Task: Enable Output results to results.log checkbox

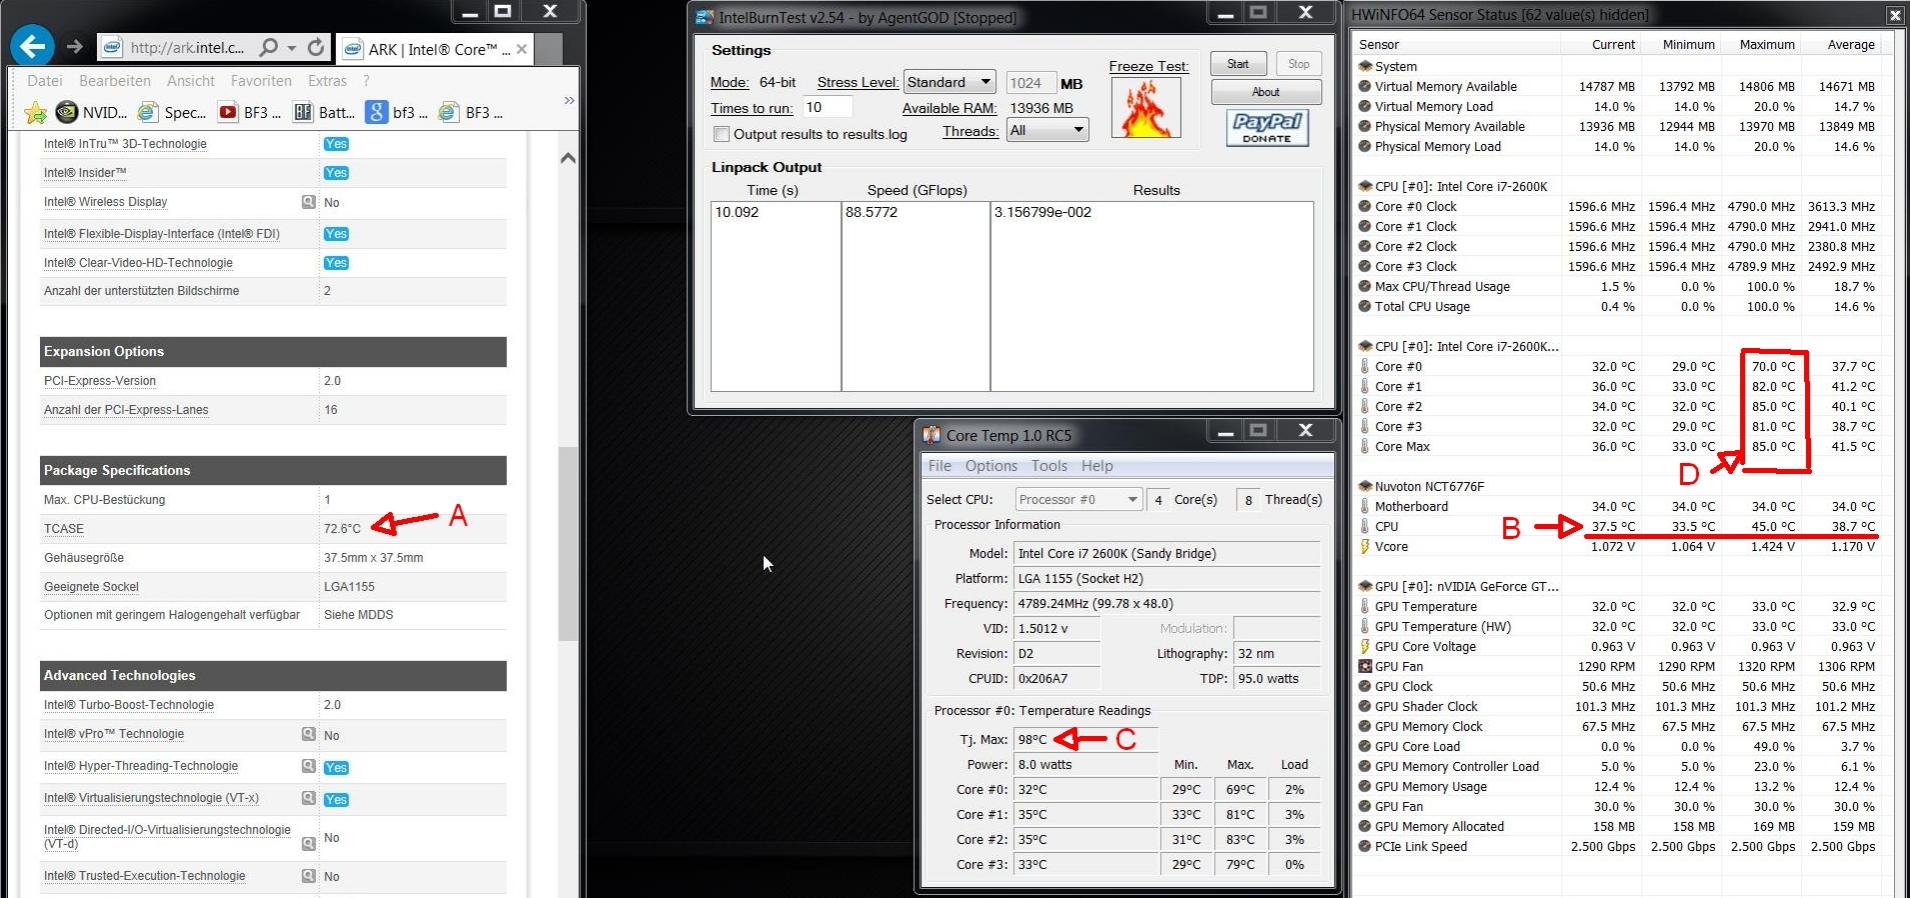Action: pyautogui.click(x=720, y=134)
